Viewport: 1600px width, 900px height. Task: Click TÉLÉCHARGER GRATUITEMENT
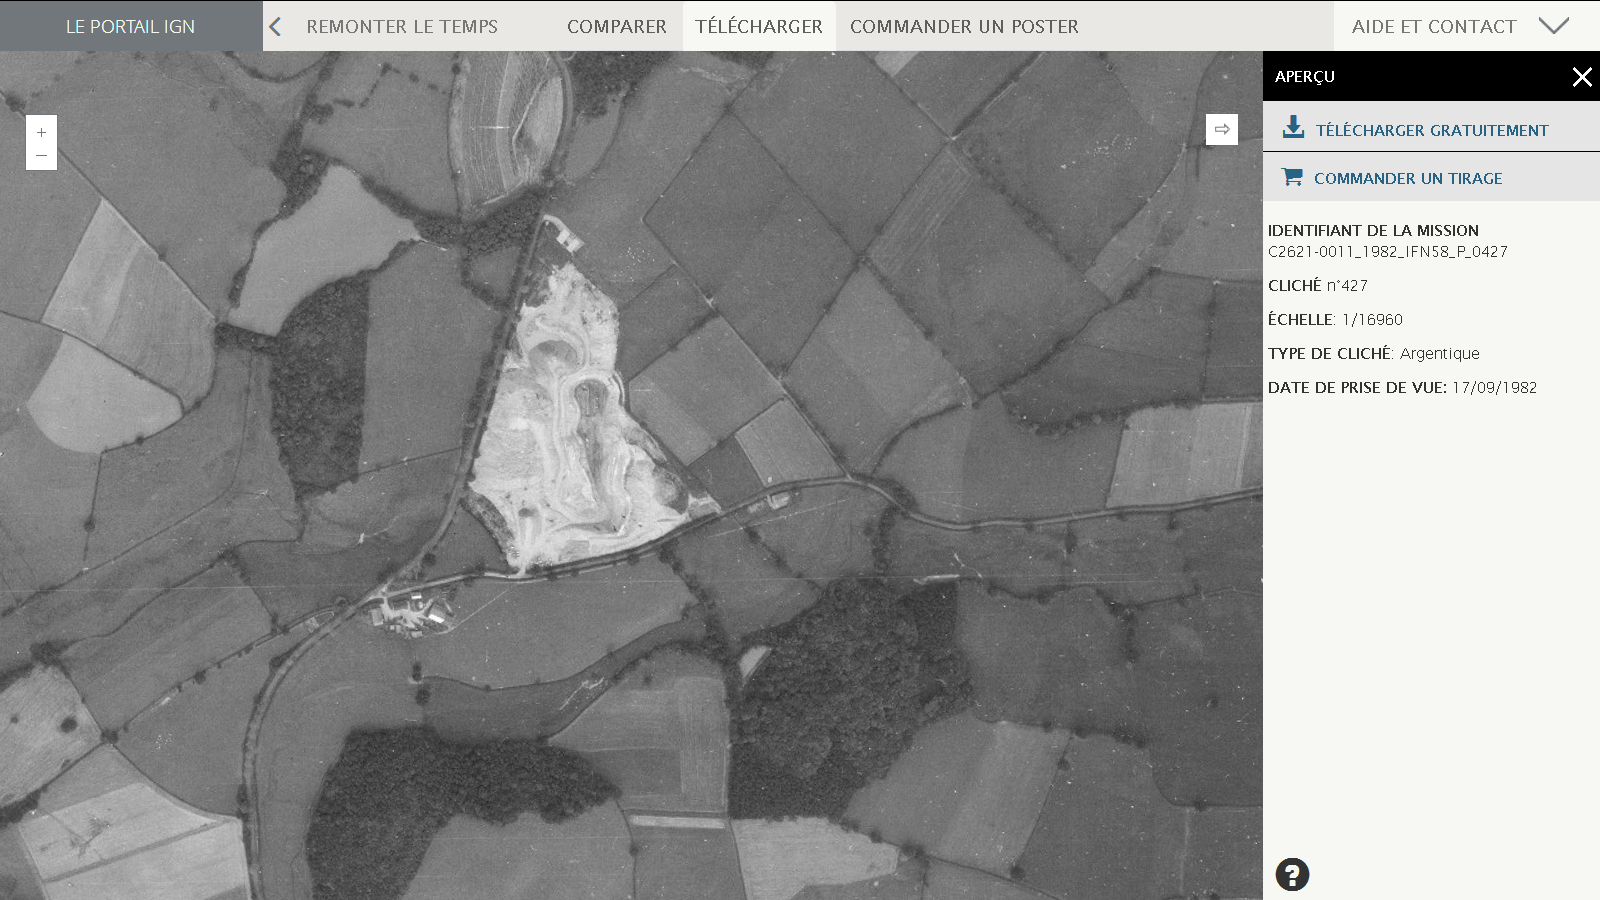tap(1431, 130)
